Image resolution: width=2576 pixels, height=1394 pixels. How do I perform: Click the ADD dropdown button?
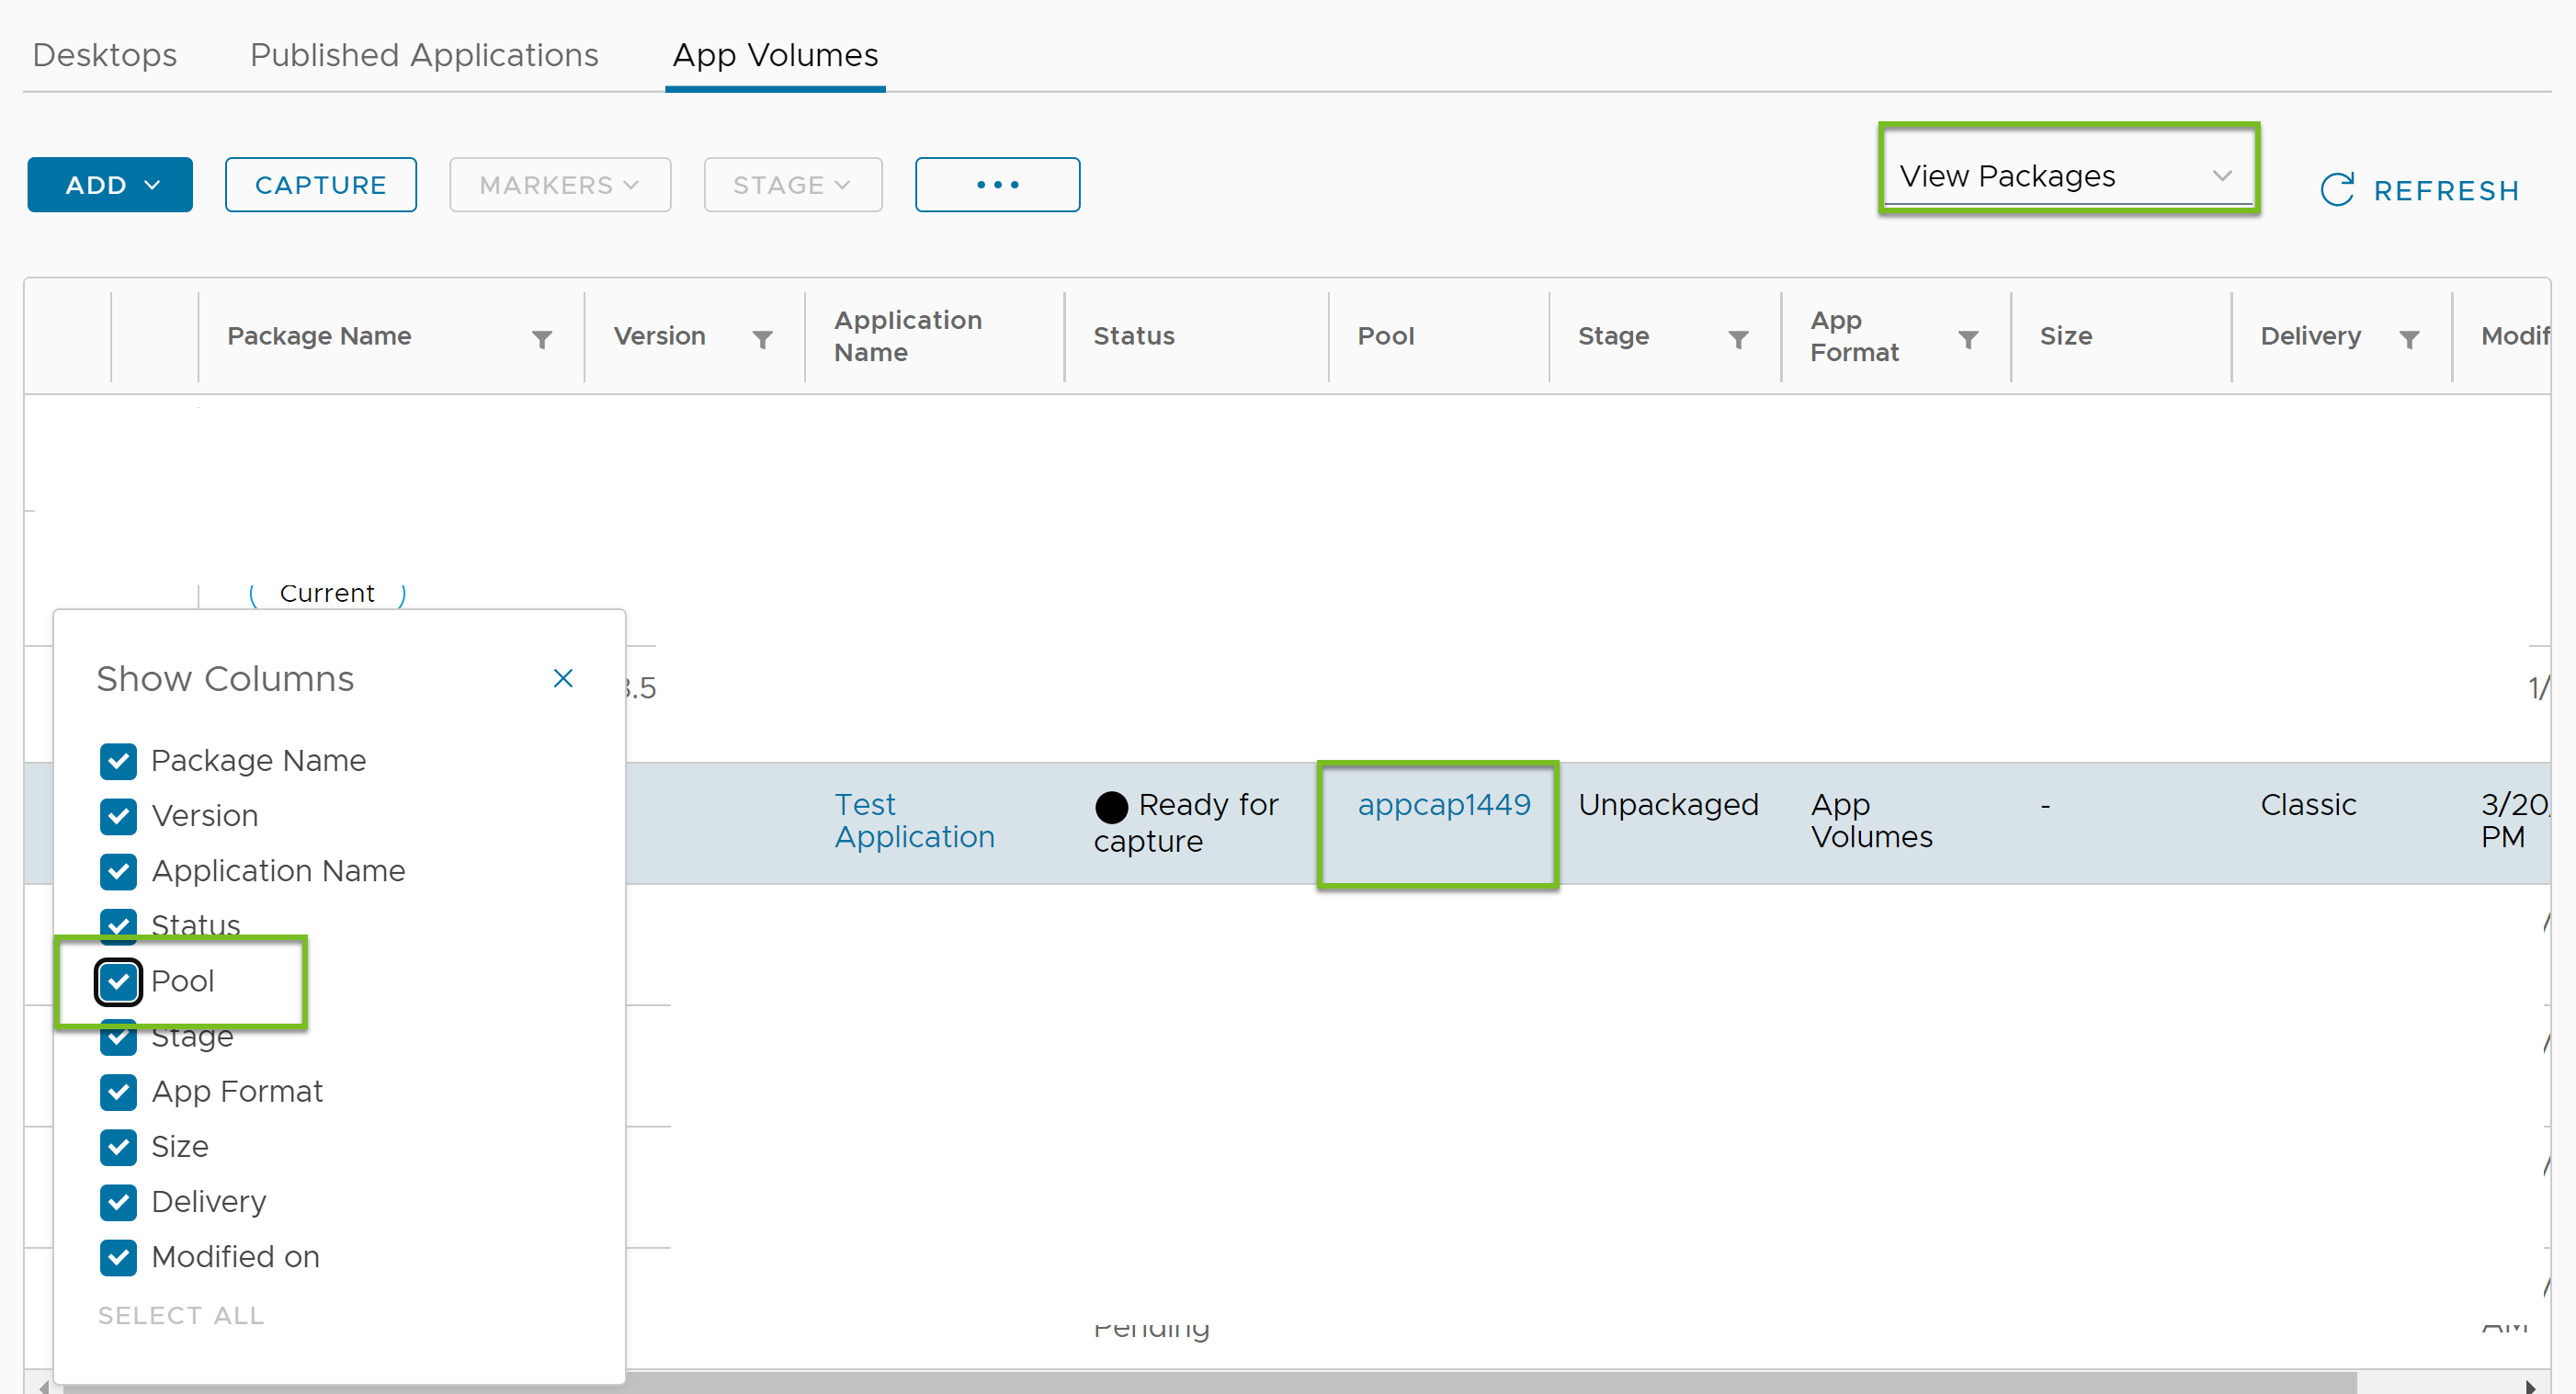click(x=110, y=184)
